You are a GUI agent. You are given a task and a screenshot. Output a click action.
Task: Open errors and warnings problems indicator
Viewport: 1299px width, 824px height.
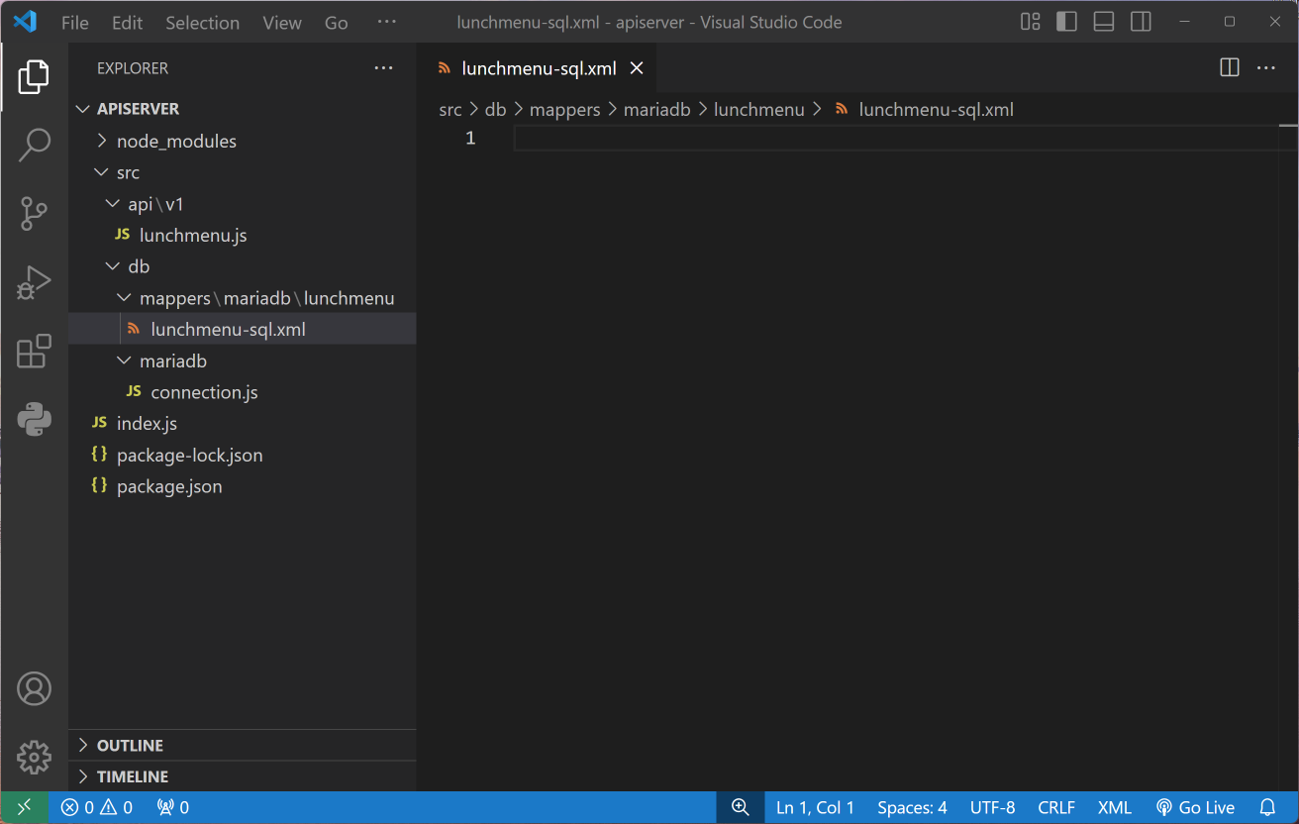coord(97,807)
